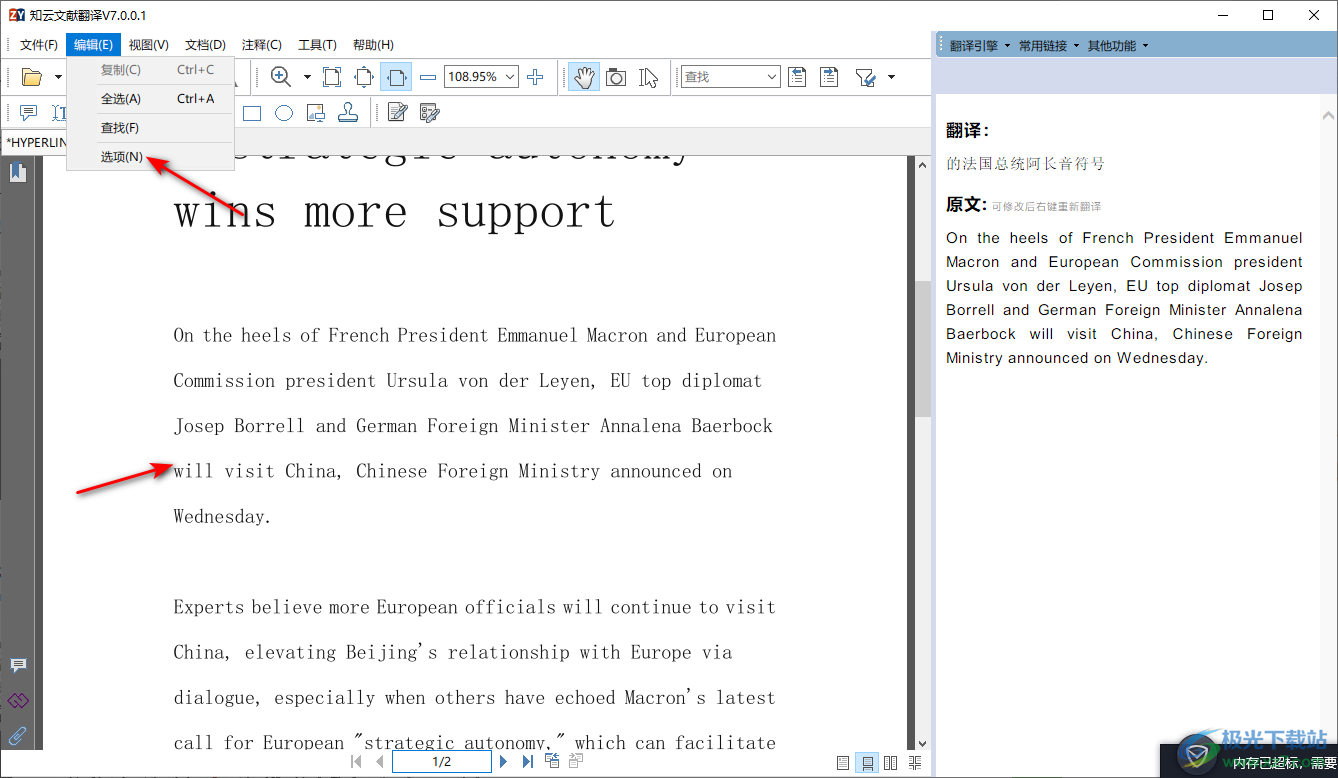Toggle fit-width page view

point(396,77)
